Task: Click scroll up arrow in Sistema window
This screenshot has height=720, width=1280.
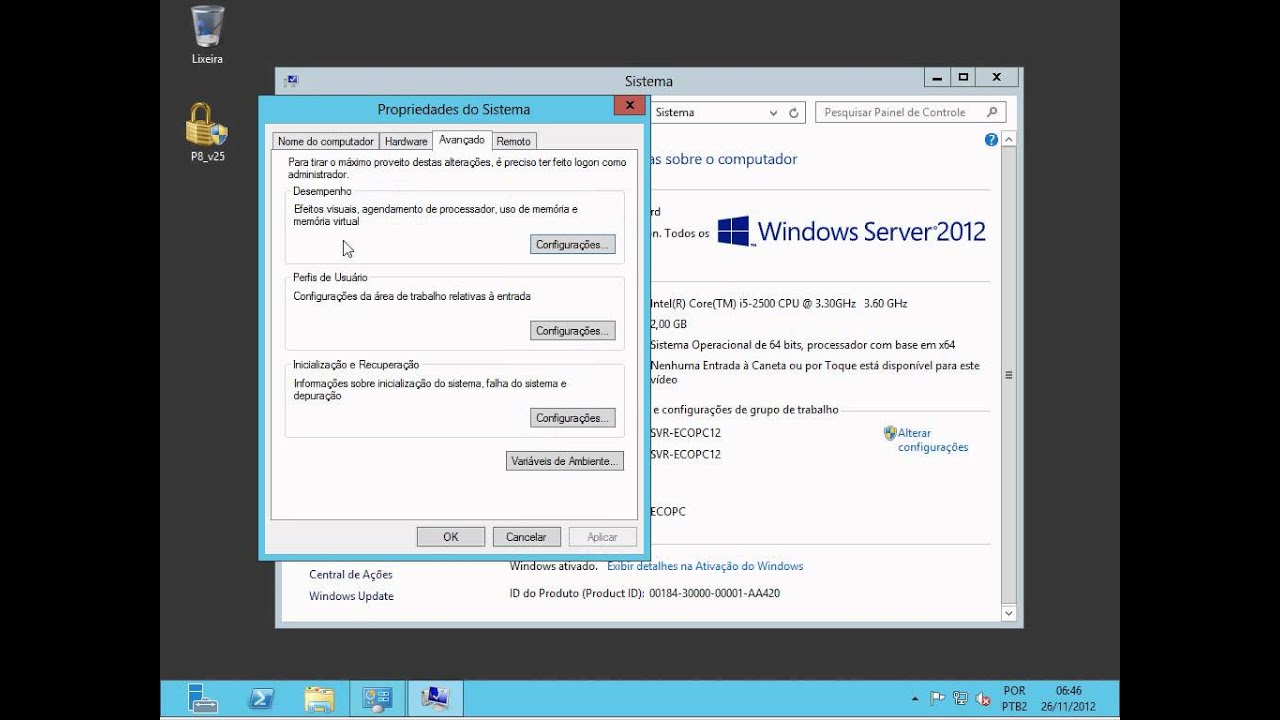Action: click(1009, 140)
